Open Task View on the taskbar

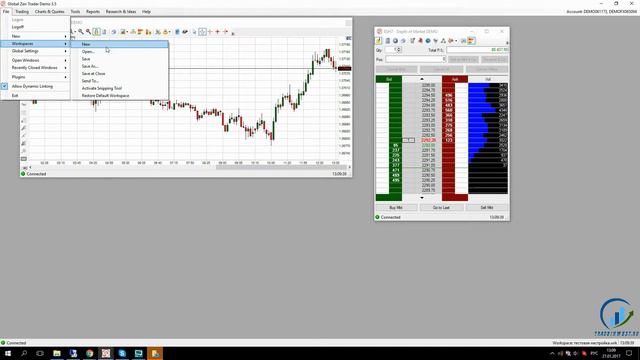coord(40,353)
